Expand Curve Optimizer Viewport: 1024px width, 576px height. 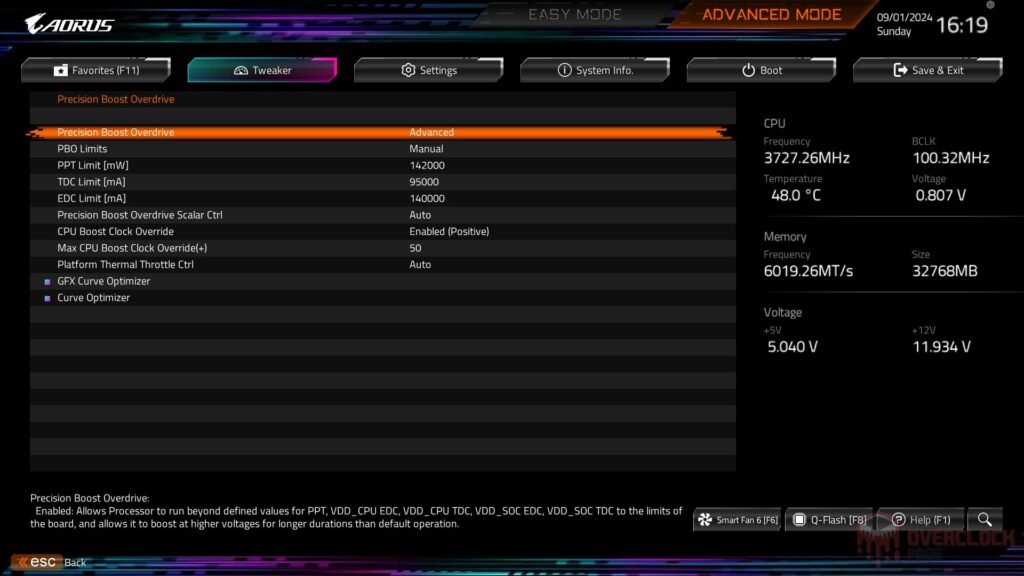(x=95, y=297)
